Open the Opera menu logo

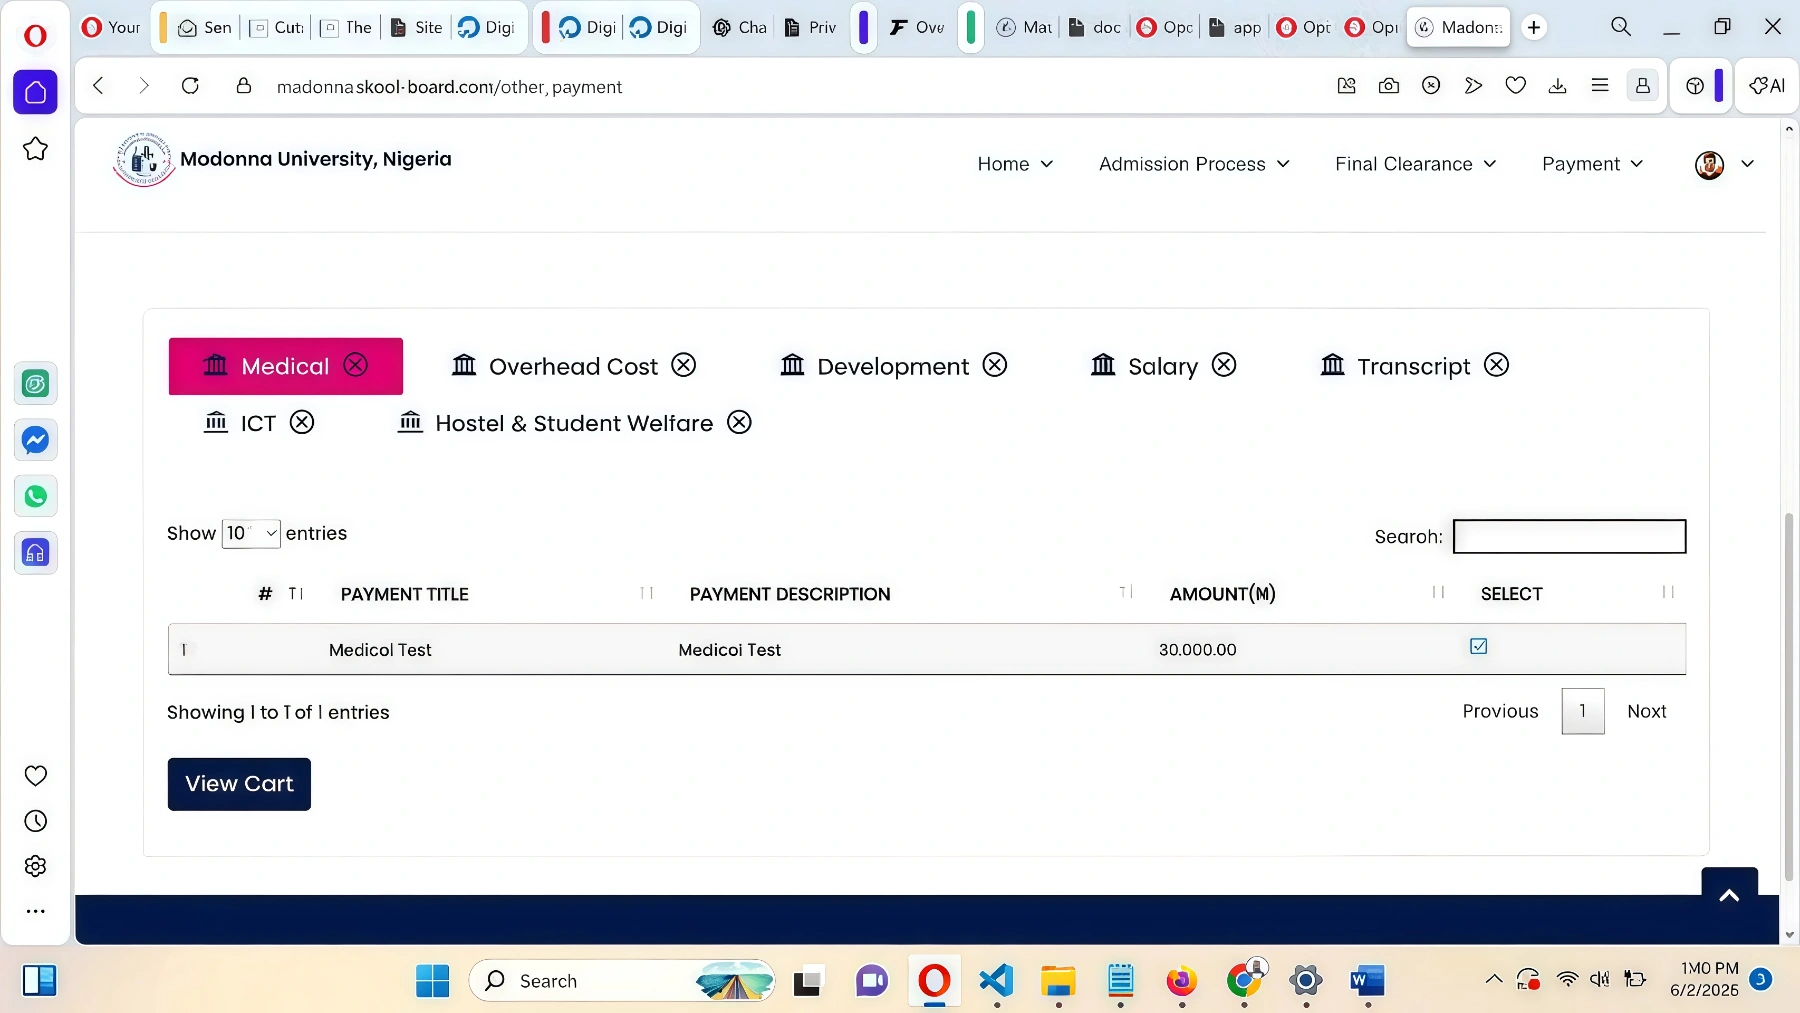pos(35,36)
